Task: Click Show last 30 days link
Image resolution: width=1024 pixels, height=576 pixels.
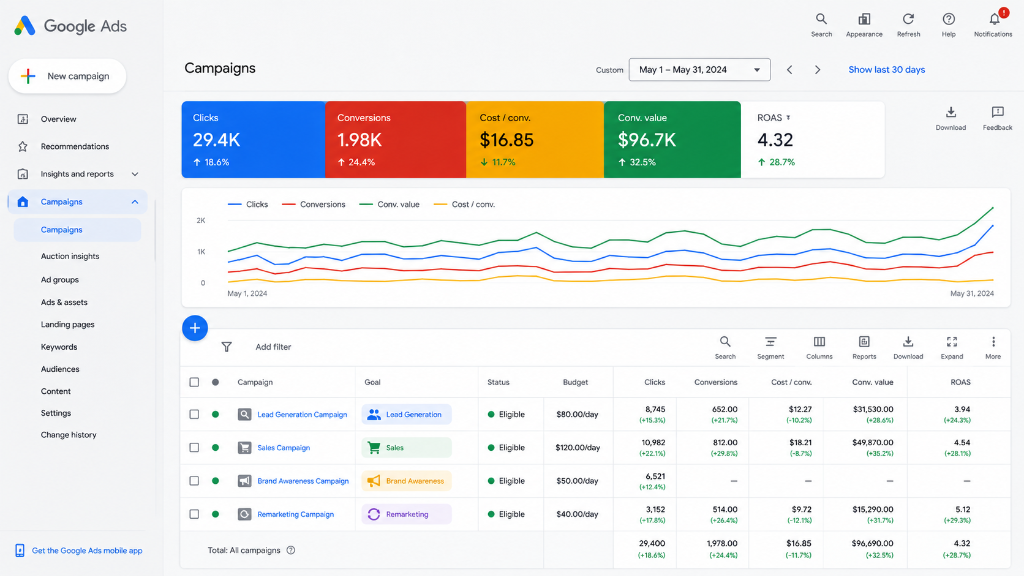Action: click(x=886, y=70)
